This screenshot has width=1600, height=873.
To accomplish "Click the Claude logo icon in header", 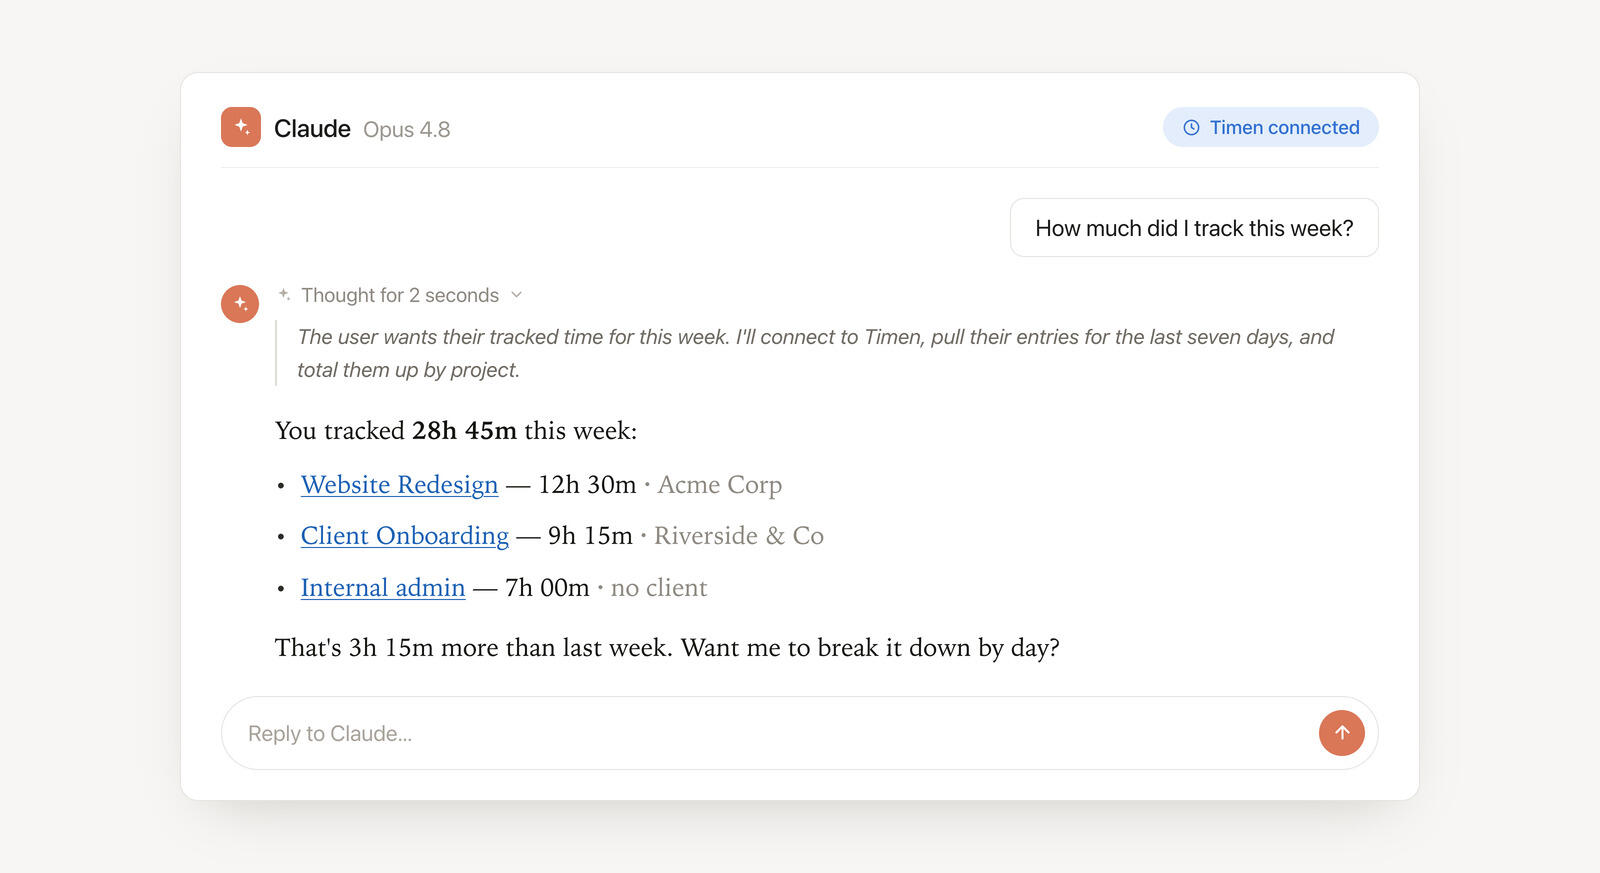I will [241, 127].
